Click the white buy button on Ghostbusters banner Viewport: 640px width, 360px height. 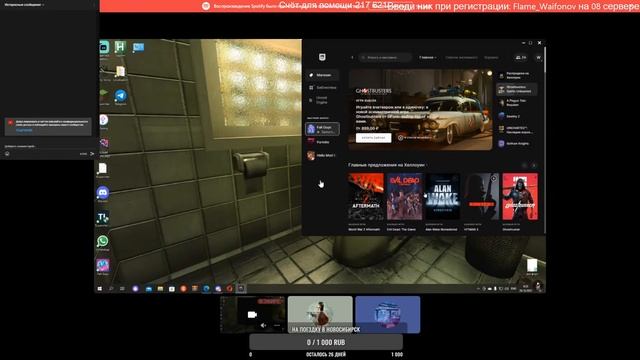click(373, 138)
